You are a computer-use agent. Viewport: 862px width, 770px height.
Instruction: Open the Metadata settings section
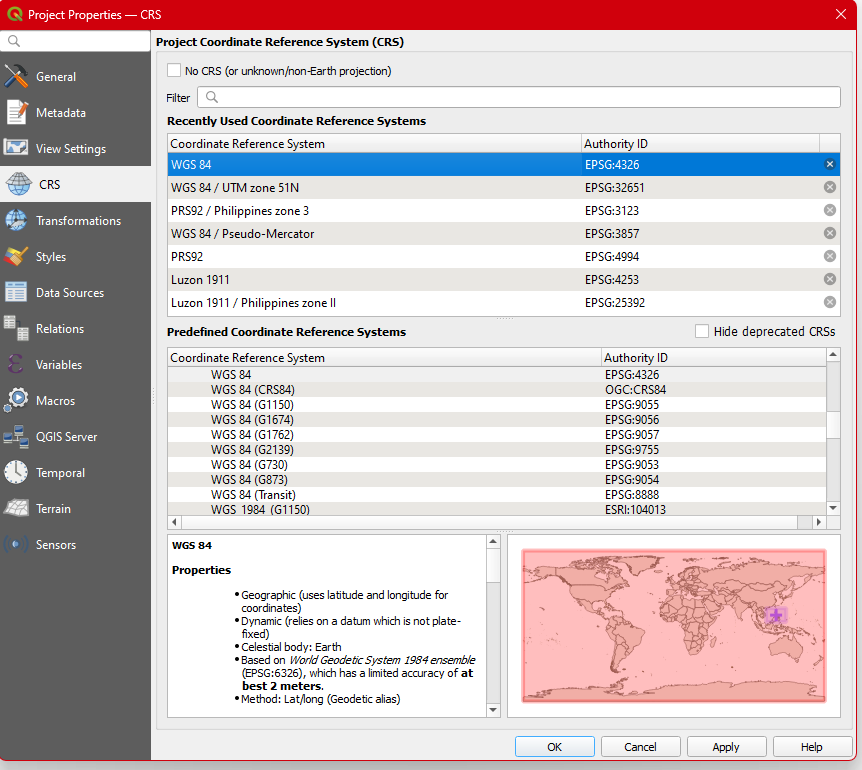coord(60,113)
